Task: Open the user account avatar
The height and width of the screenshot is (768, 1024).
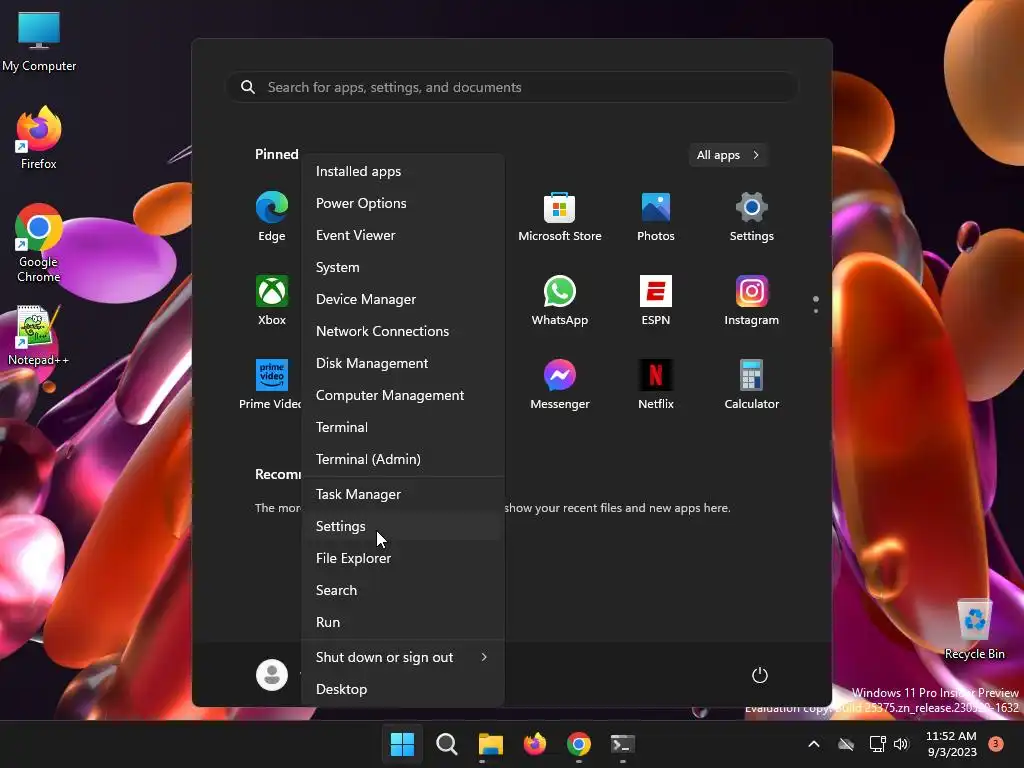Action: click(x=272, y=675)
